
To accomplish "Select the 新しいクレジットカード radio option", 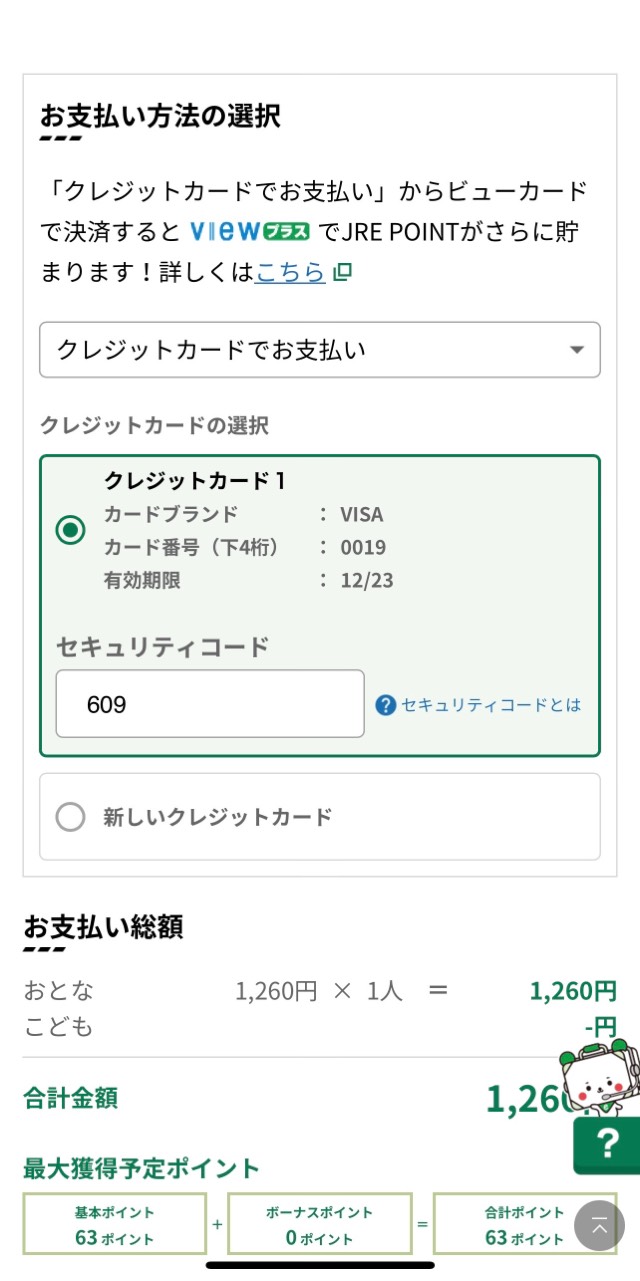I will (71, 817).
